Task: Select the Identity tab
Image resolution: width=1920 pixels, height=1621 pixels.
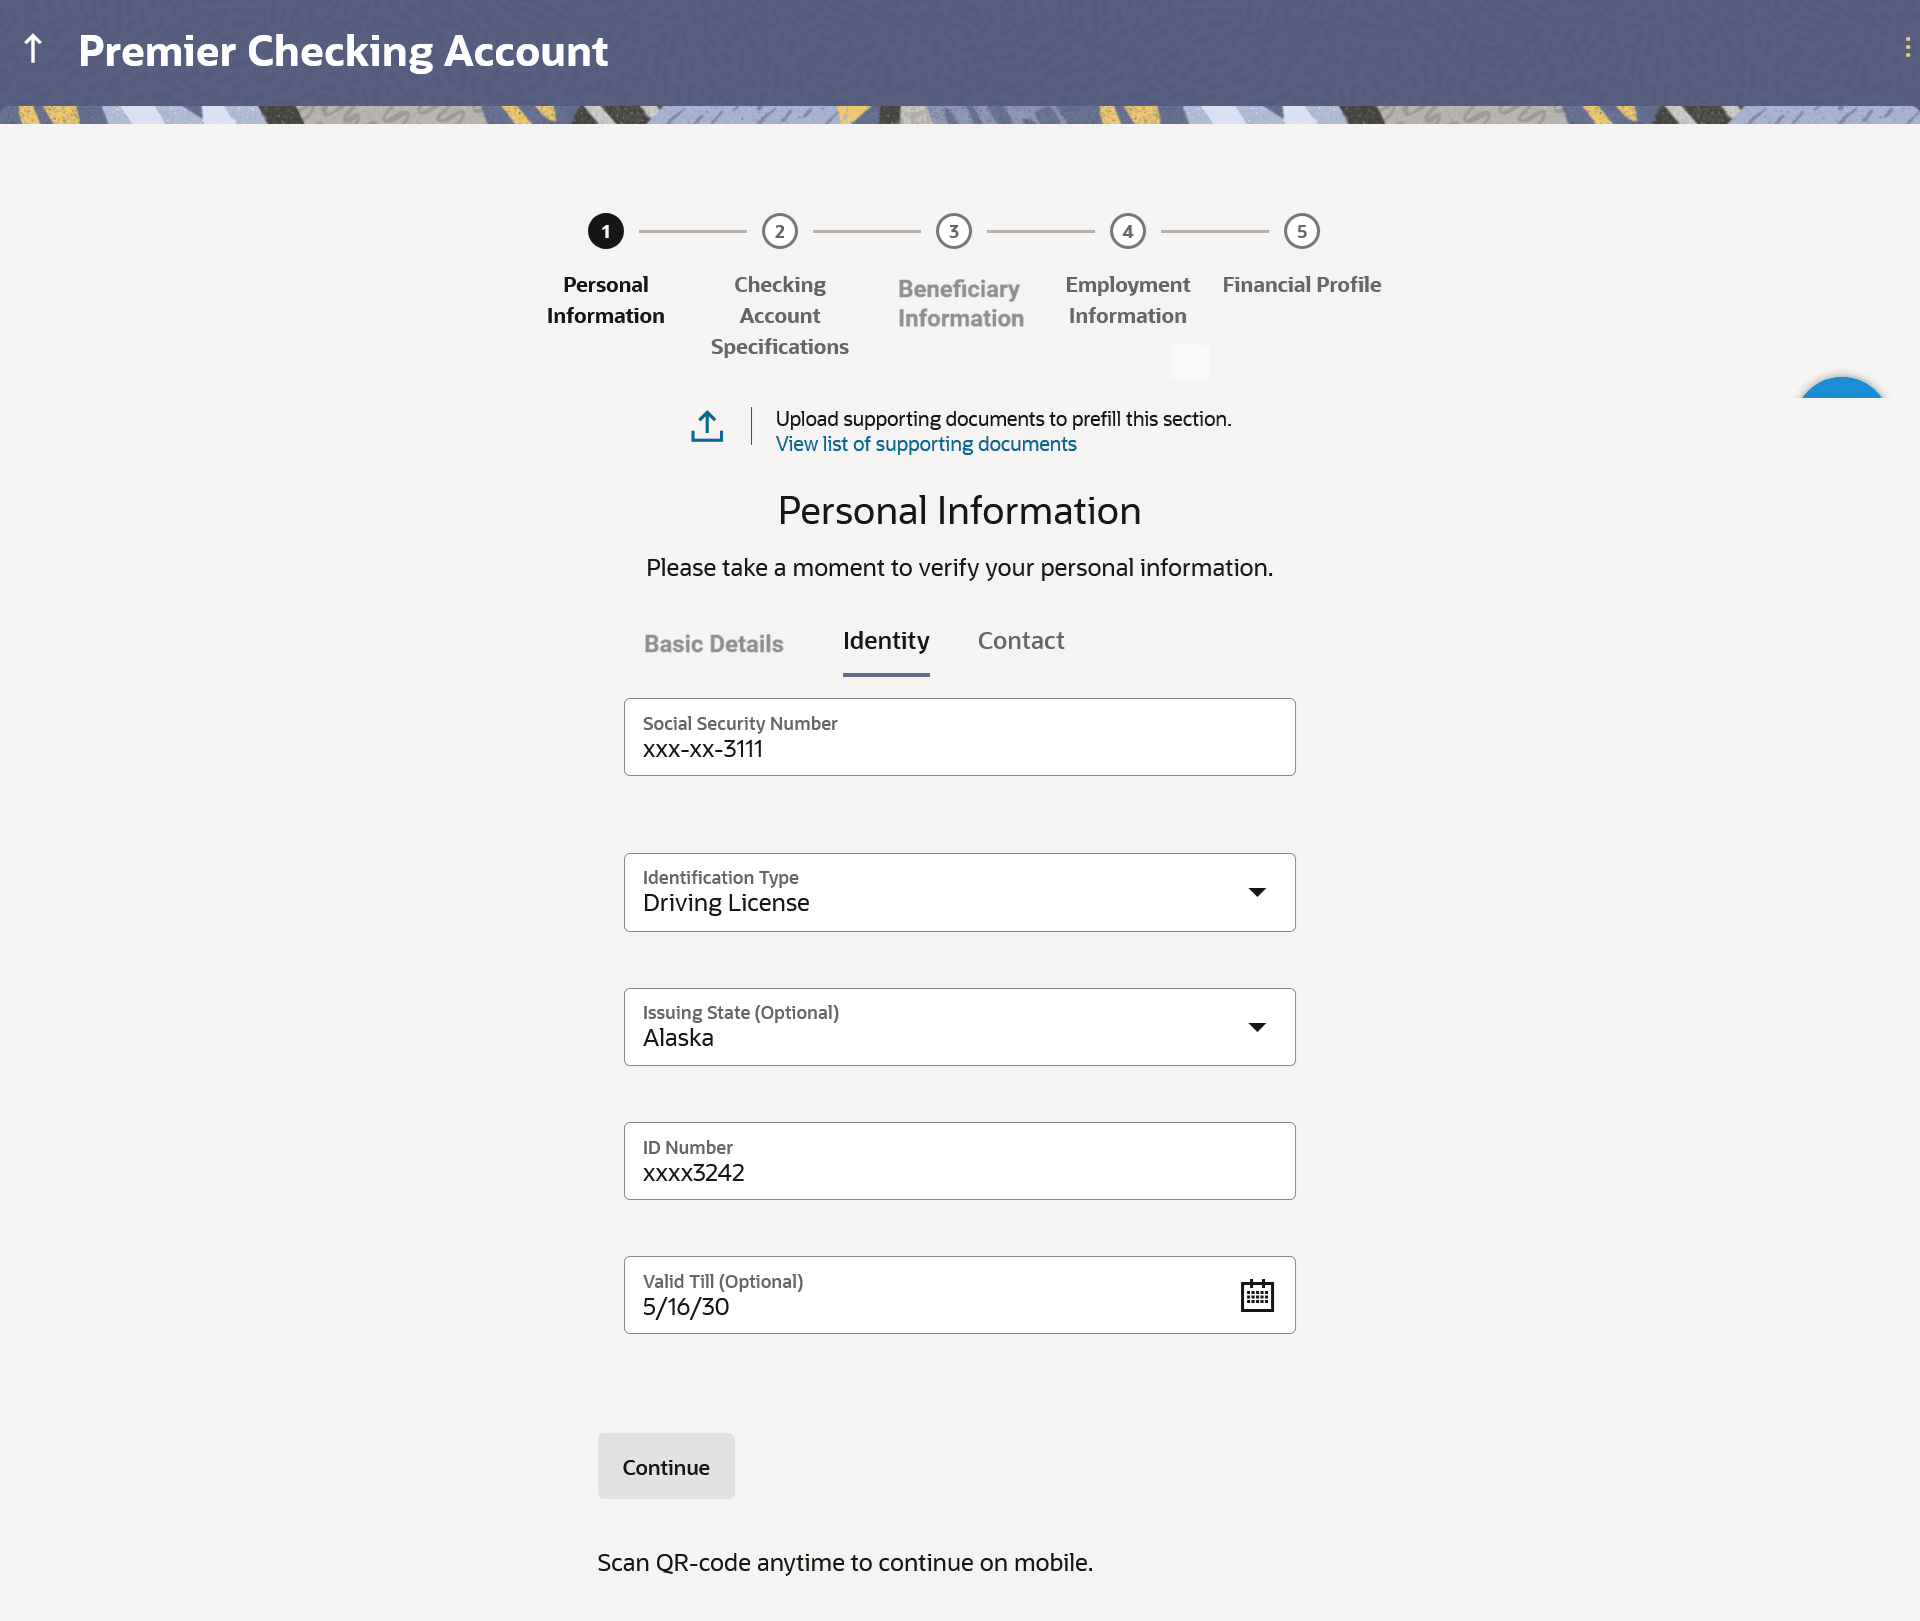Action: pyautogui.click(x=885, y=641)
